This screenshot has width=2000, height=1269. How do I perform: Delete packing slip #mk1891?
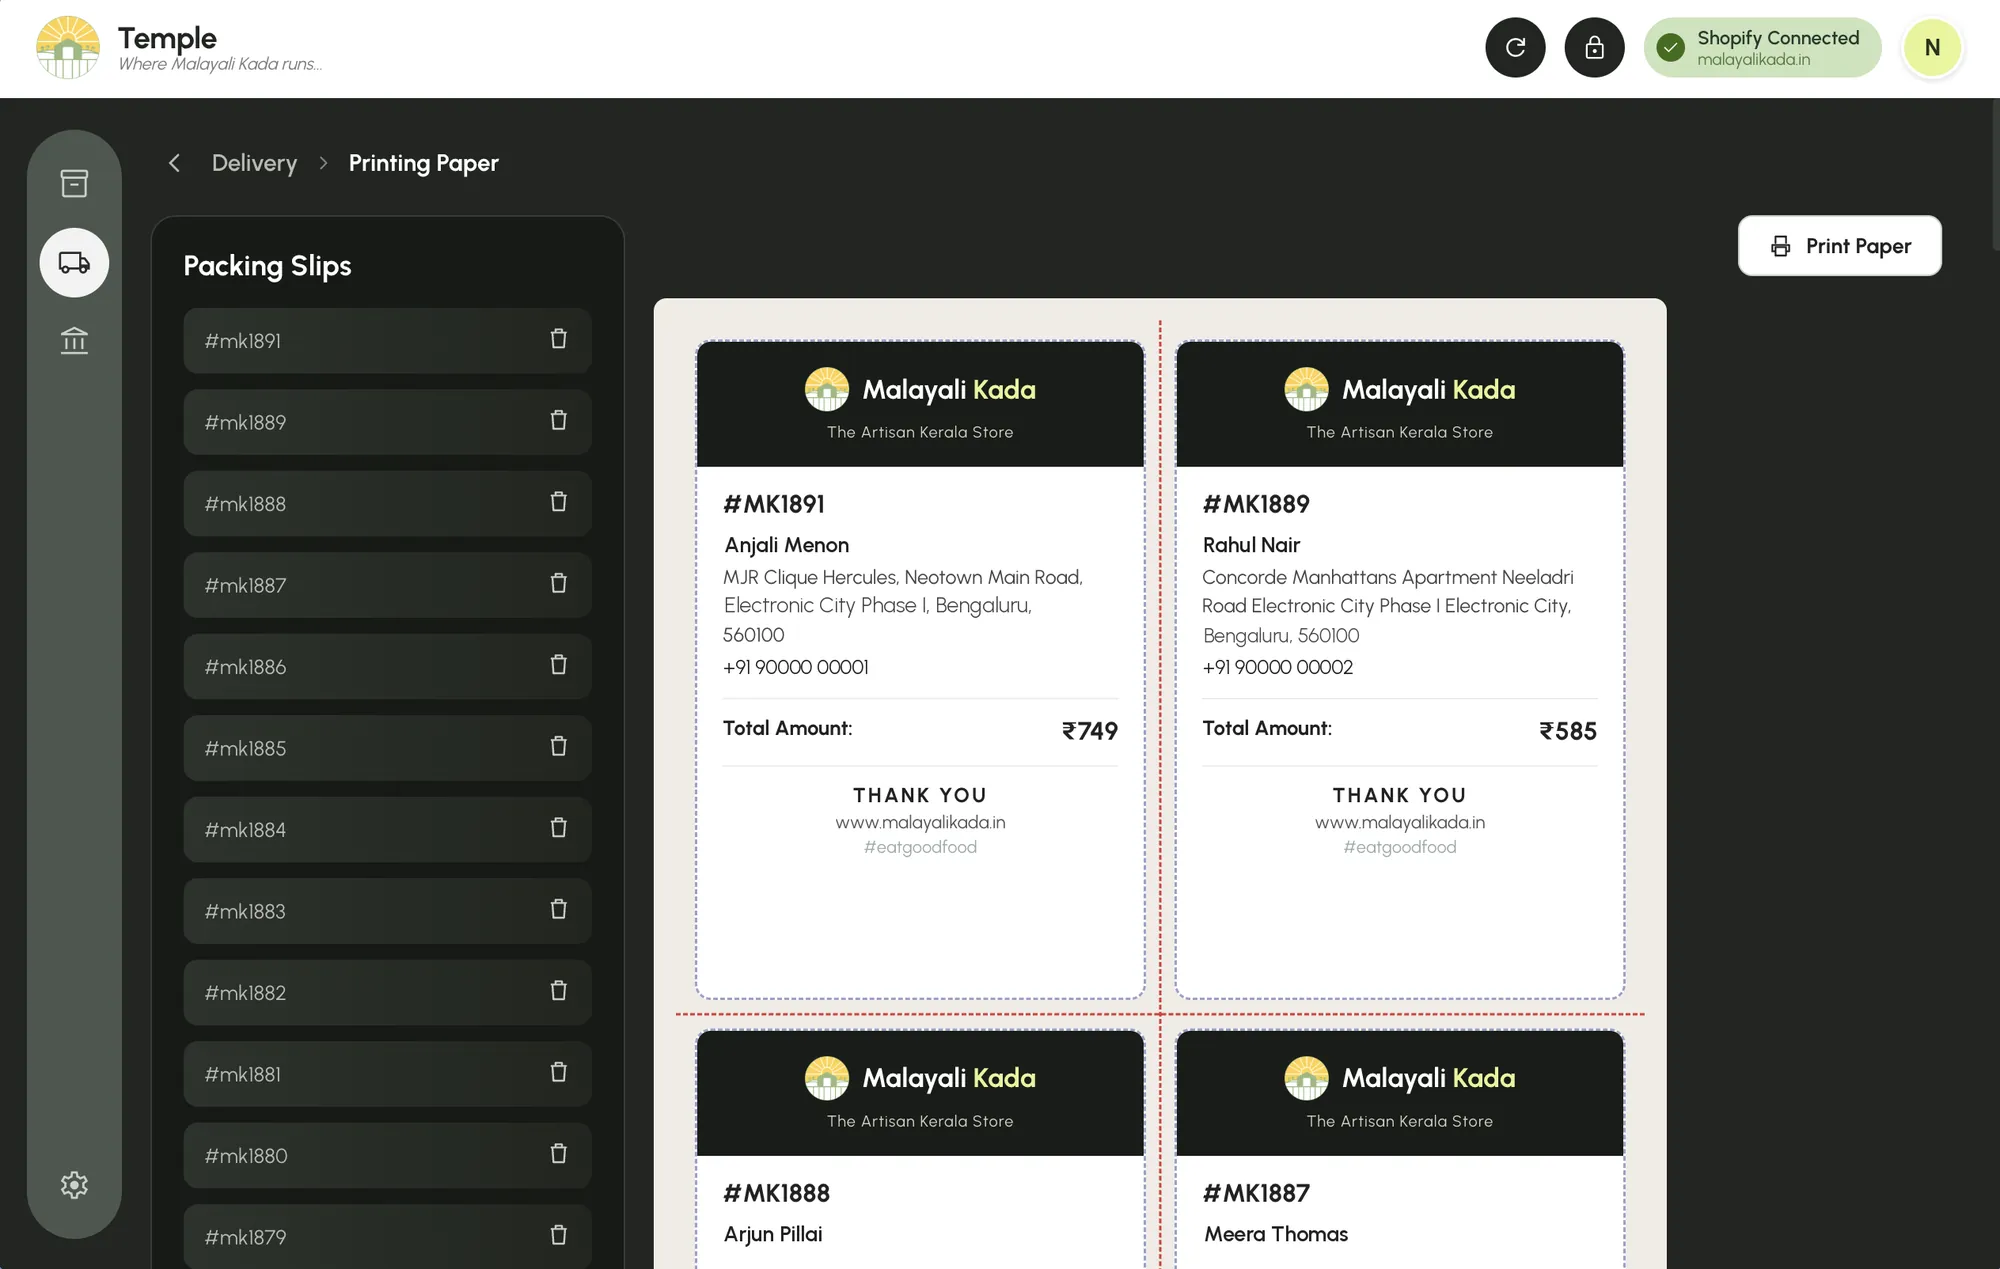pos(558,339)
